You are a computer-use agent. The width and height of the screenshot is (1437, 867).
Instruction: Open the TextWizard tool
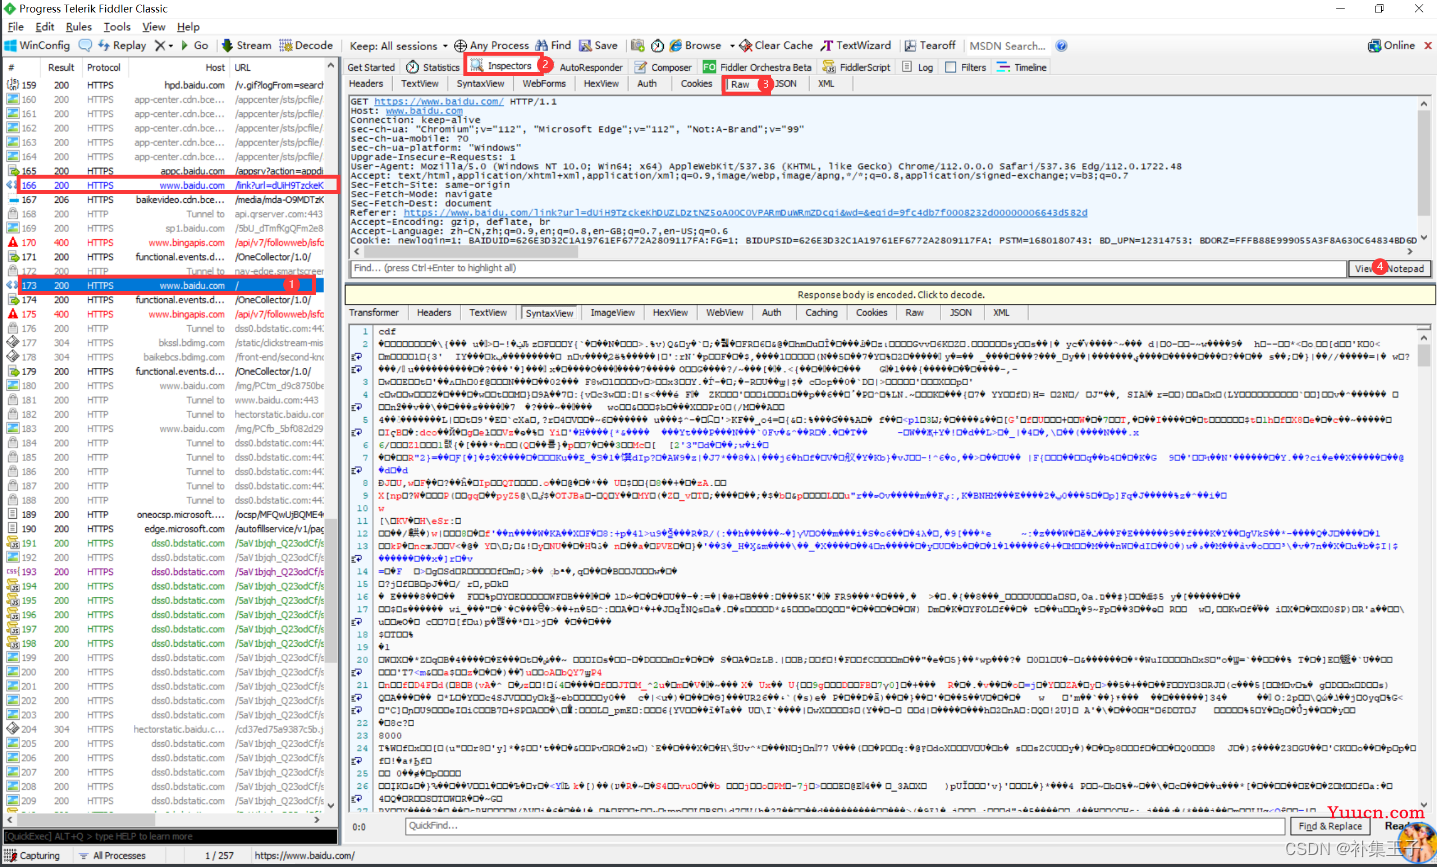[856, 46]
